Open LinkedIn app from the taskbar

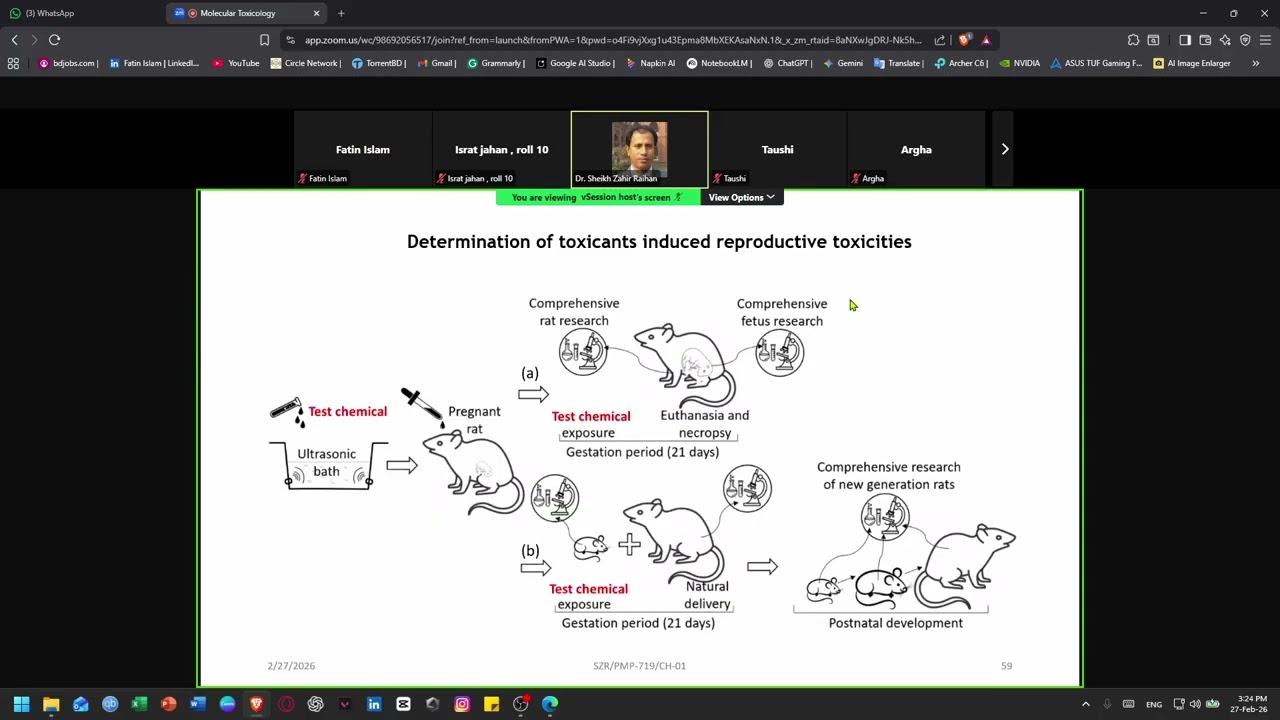coord(374,704)
